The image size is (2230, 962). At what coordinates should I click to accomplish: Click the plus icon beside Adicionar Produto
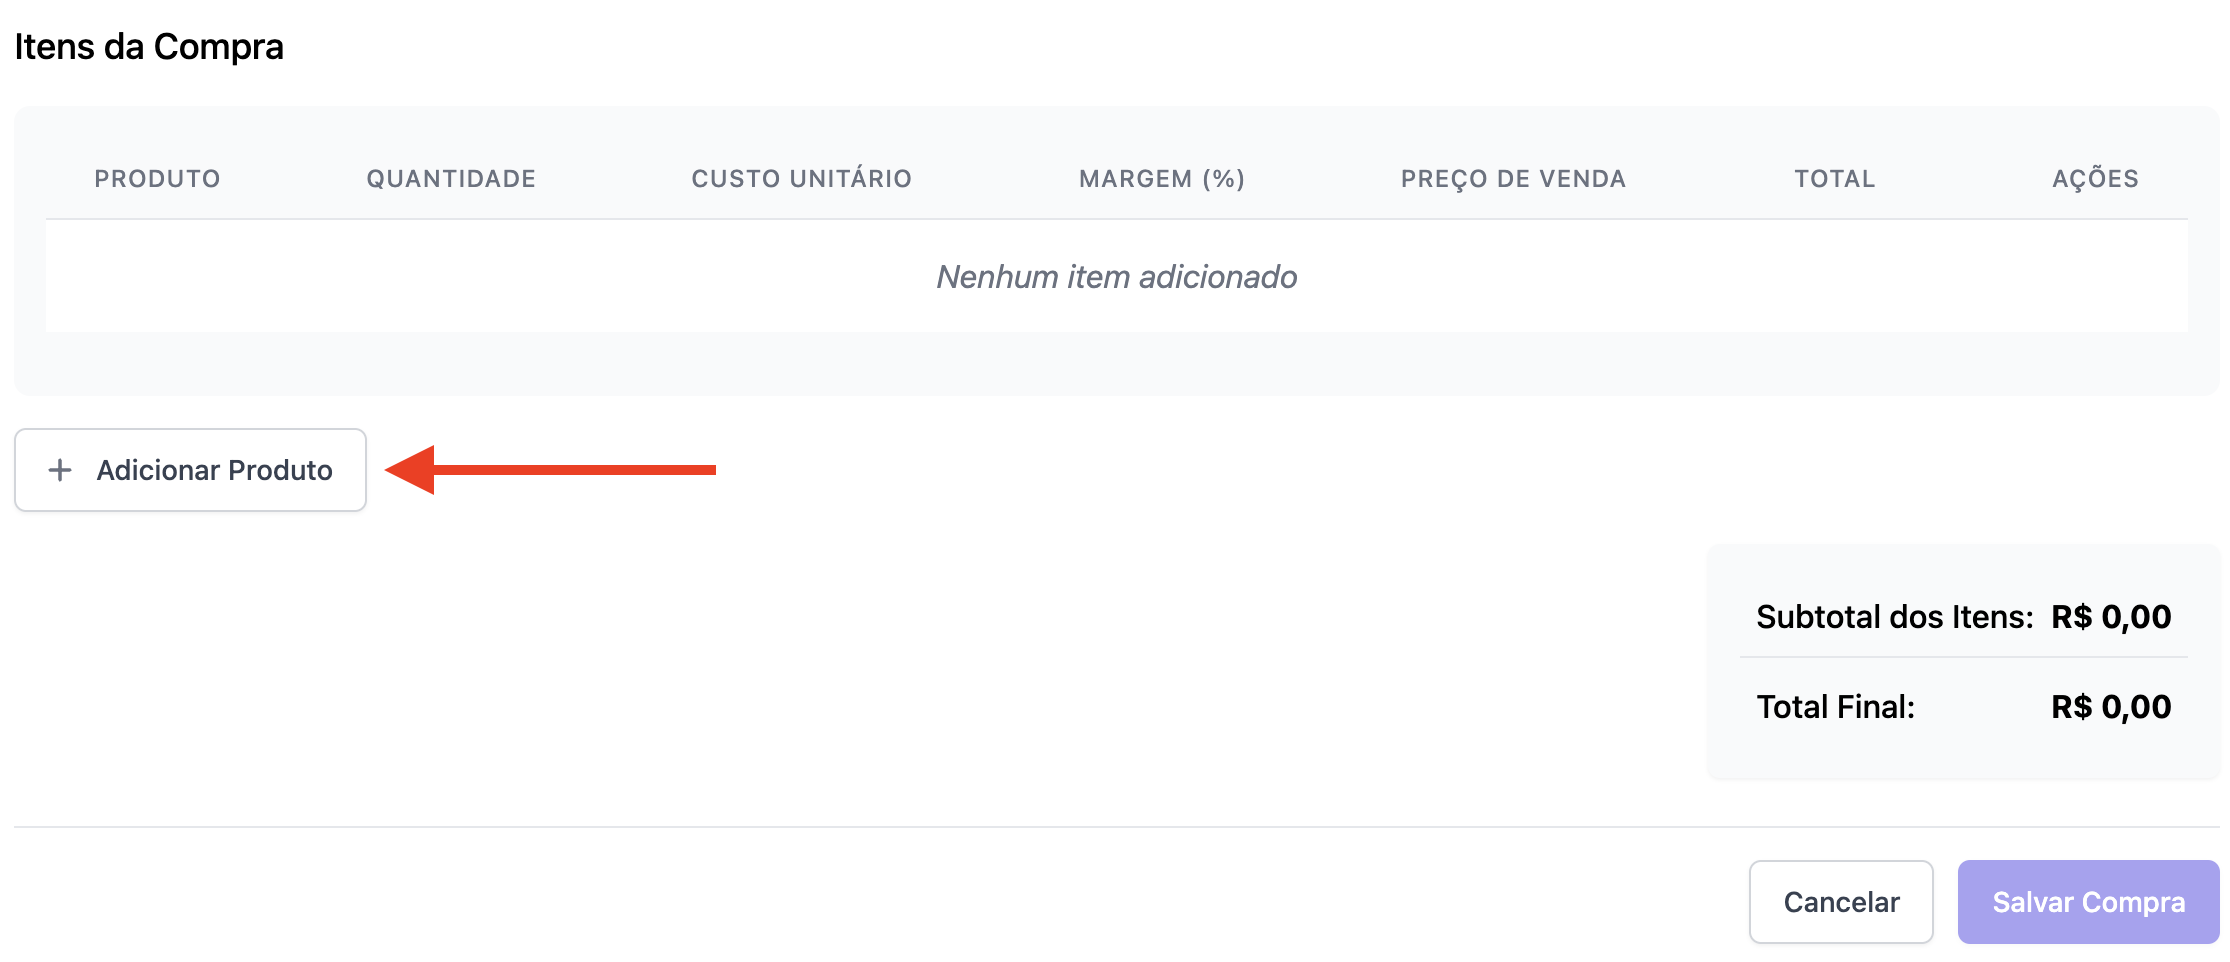point(60,470)
